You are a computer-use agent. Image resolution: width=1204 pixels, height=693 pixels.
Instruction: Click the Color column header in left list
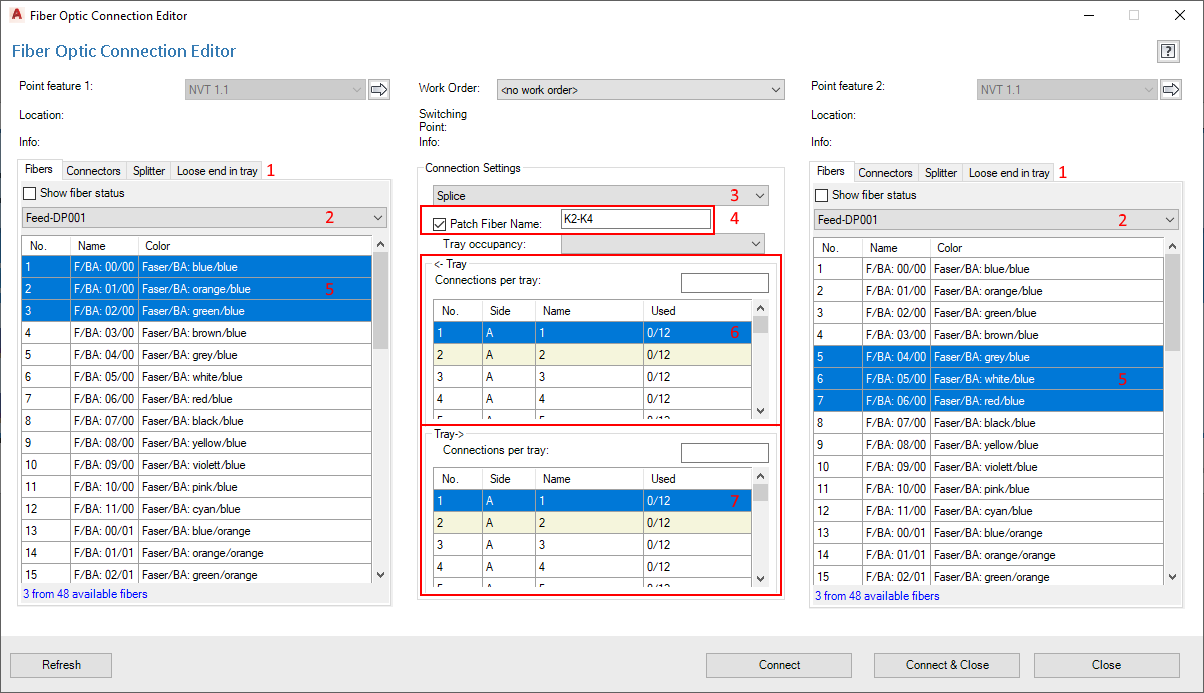coord(255,246)
